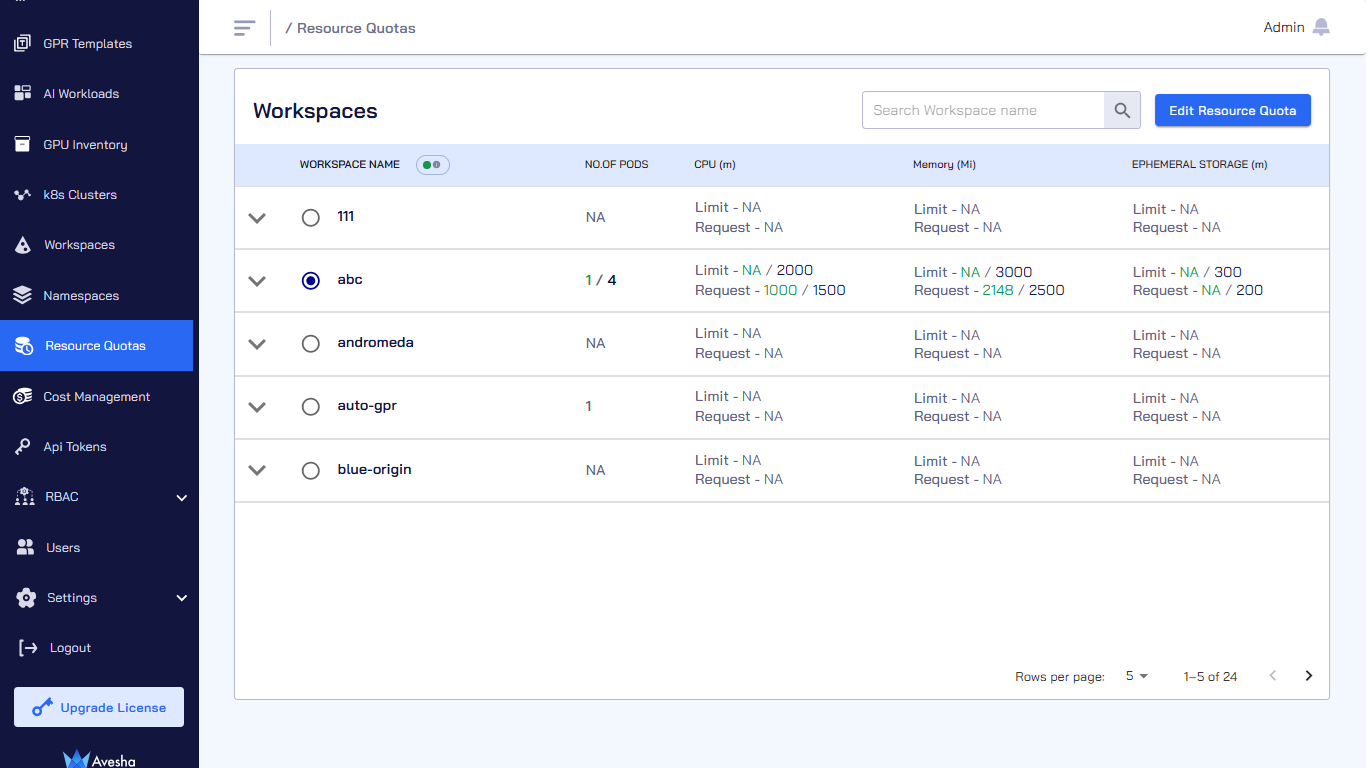Click the search magnifier icon
The width and height of the screenshot is (1370, 768).
pyautogui.click(x=1122, y=110)
